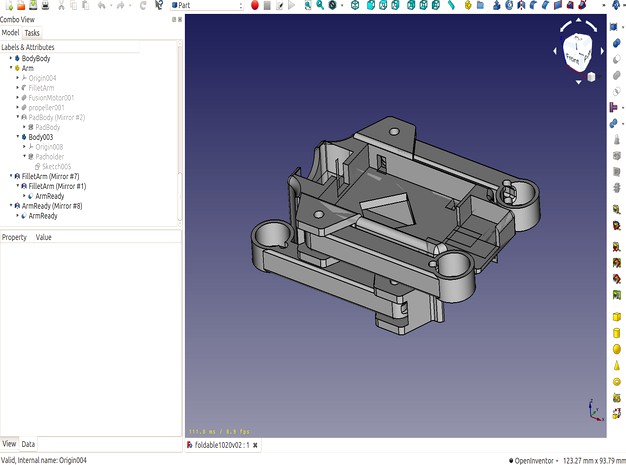Click the red macro record button

[x=254, y=5]
